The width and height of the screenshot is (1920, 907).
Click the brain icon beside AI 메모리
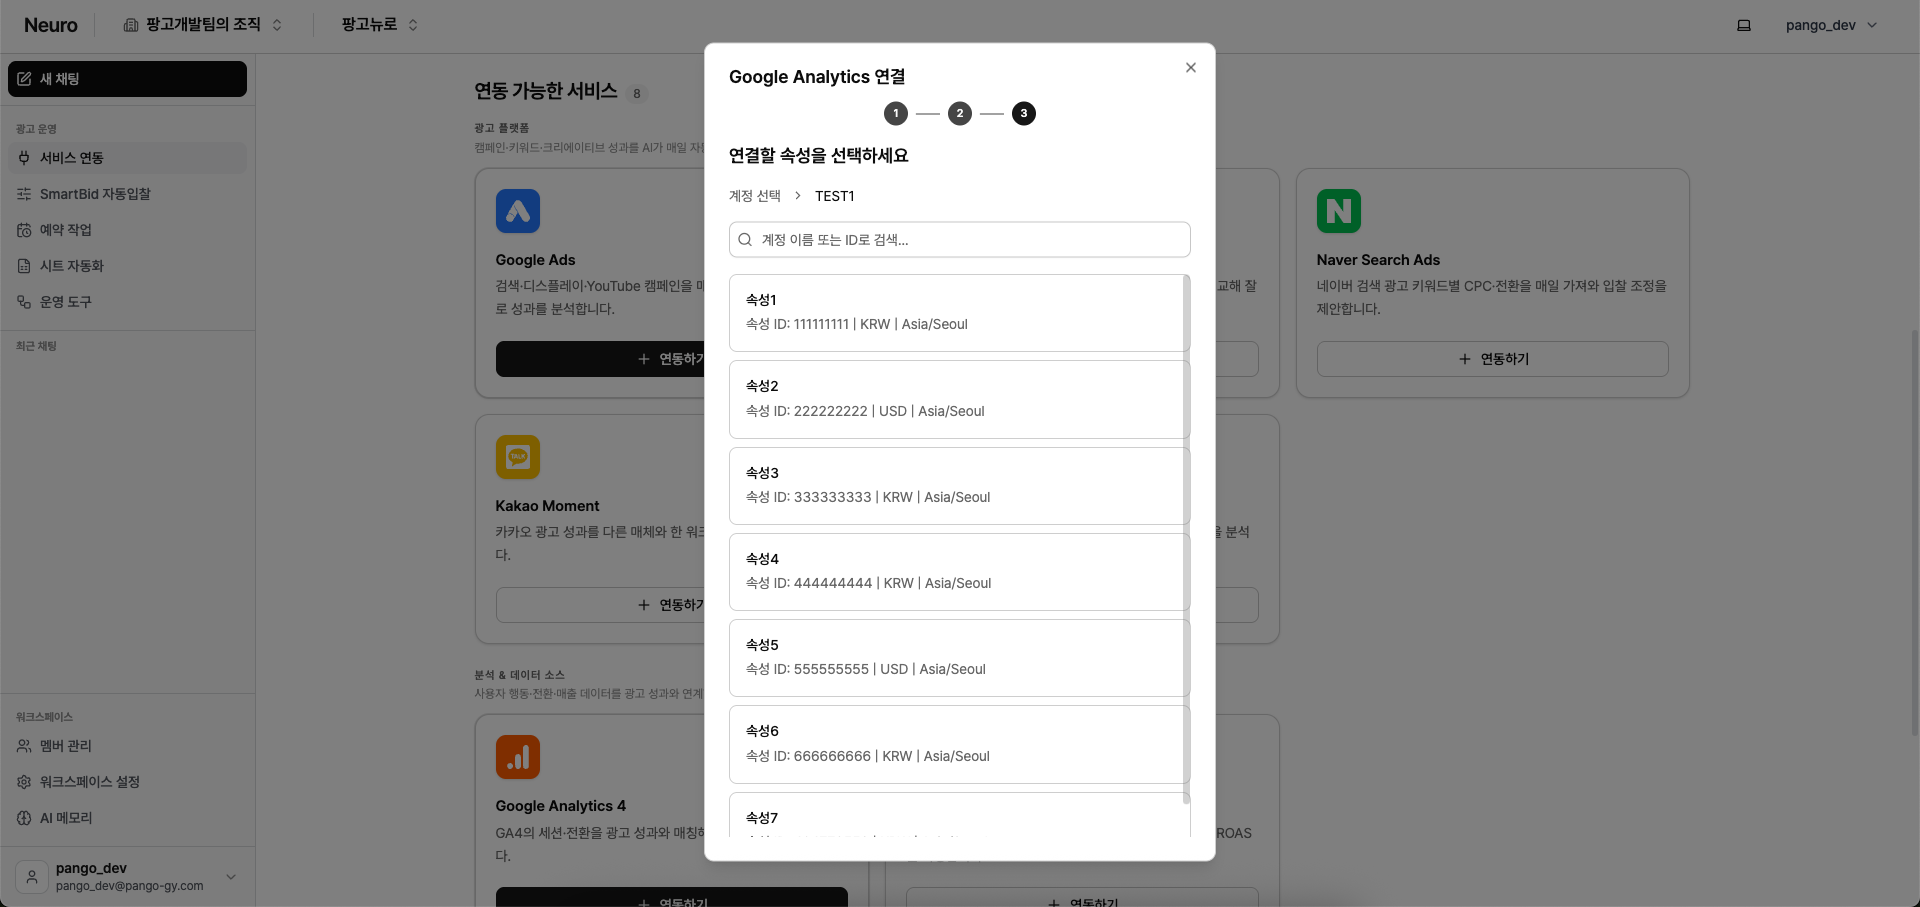click(x=24, y=818)
